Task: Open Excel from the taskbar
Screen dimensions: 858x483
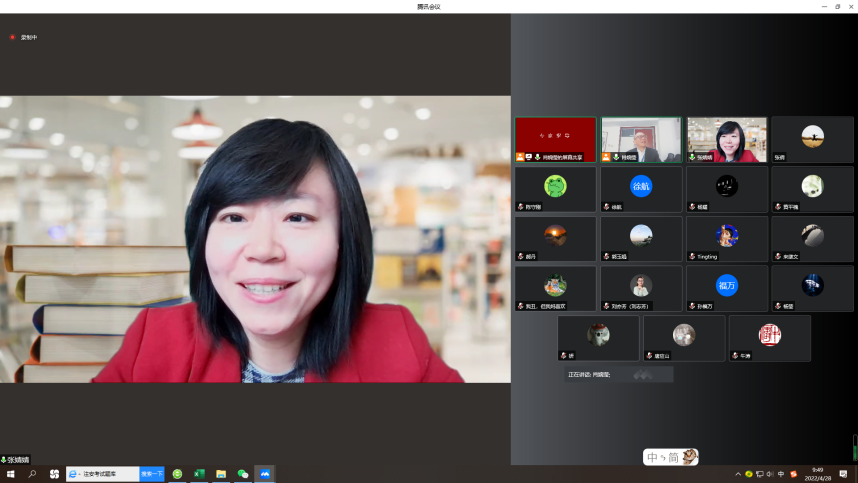Action: pyautogui.click(x=199, y=474)
